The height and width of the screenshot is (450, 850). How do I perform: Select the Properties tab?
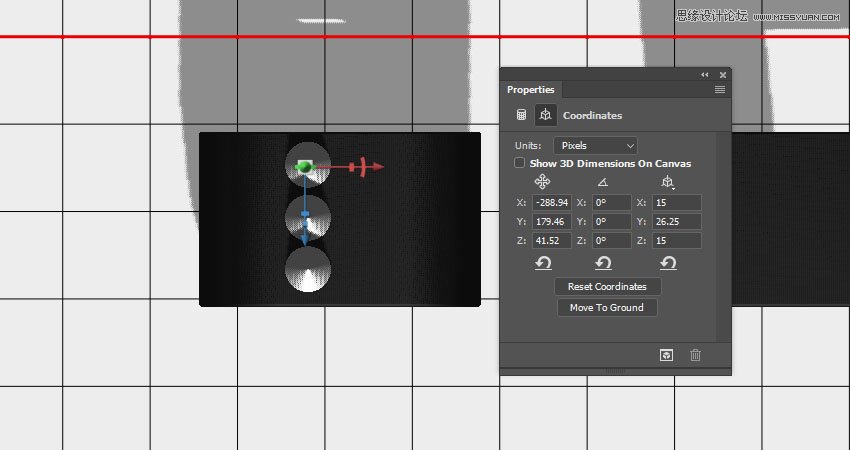coord(530,90)
